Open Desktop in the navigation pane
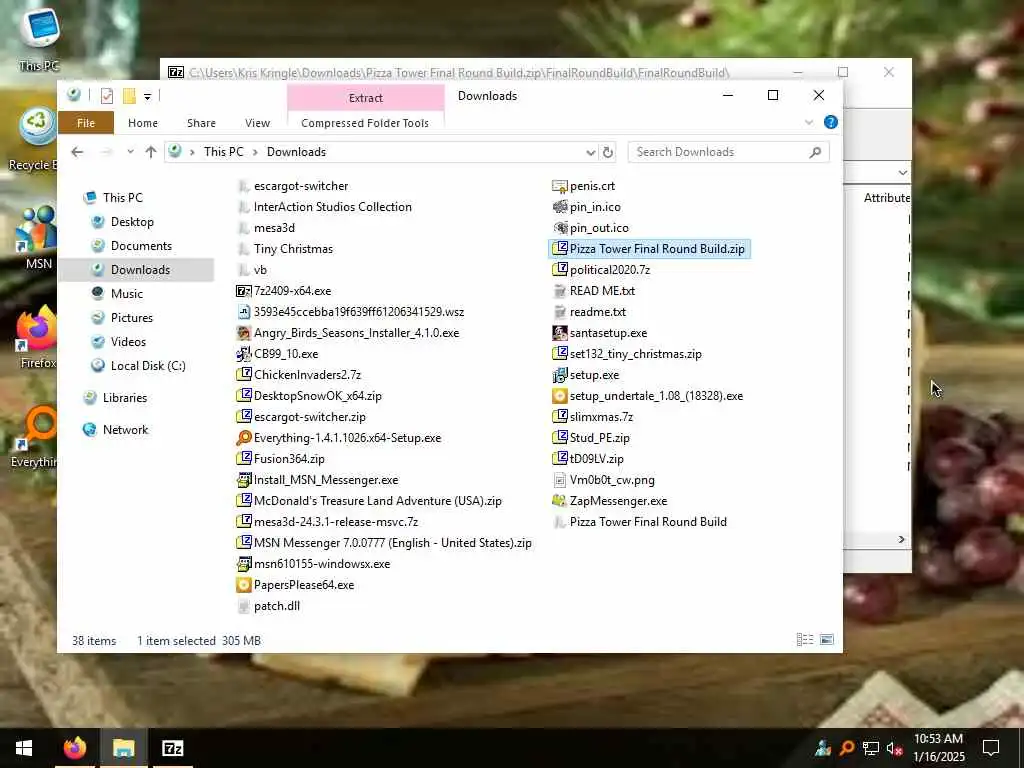1024x768 pixels. (133, 222)
